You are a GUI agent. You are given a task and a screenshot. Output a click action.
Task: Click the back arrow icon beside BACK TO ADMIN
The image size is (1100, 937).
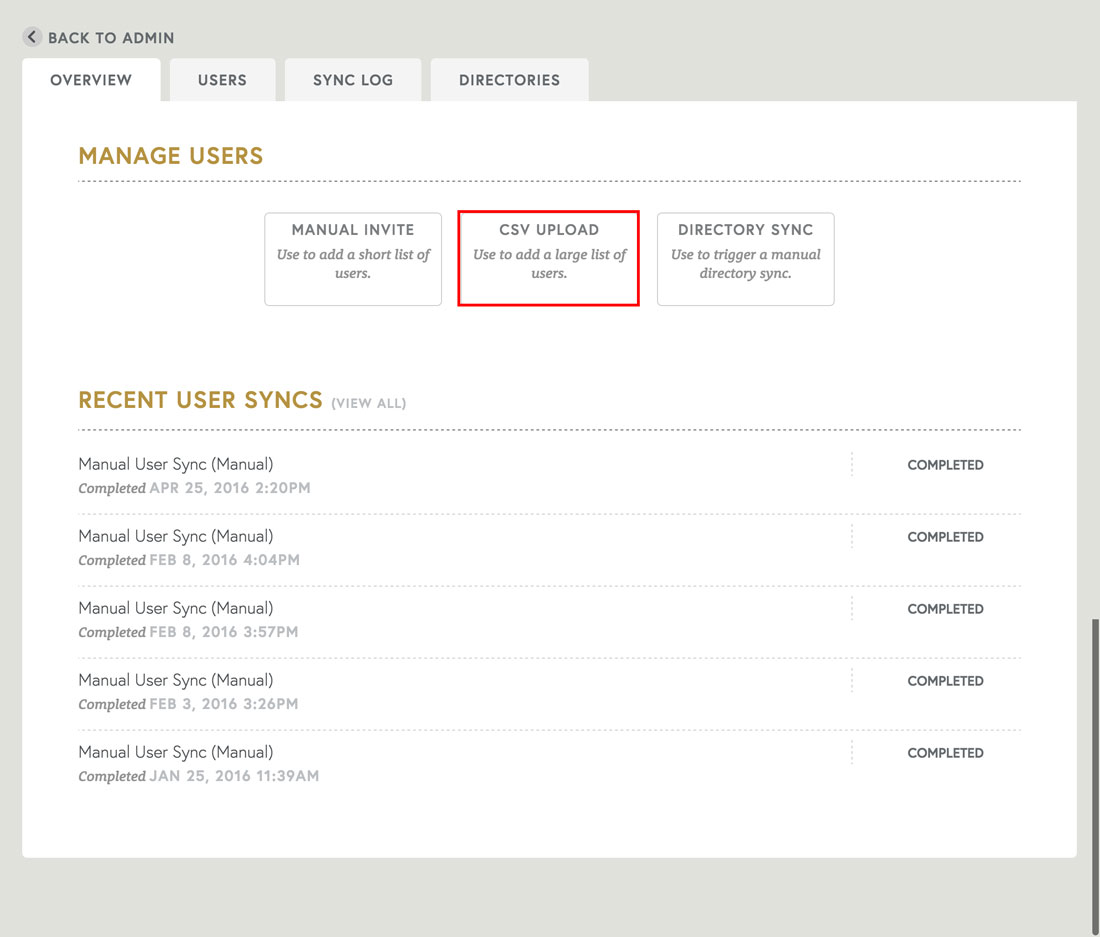point(32,37)
